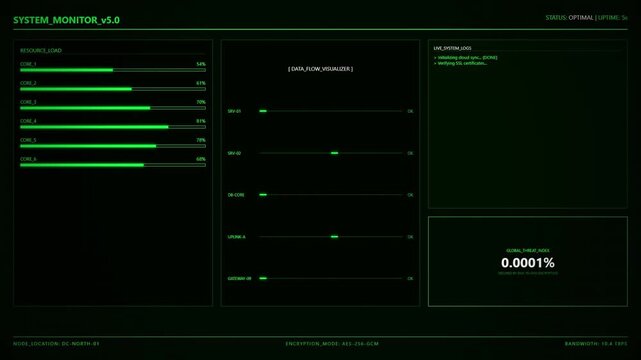Select the SRV-02 node label

pyautogui.click(x=234, y=153)
